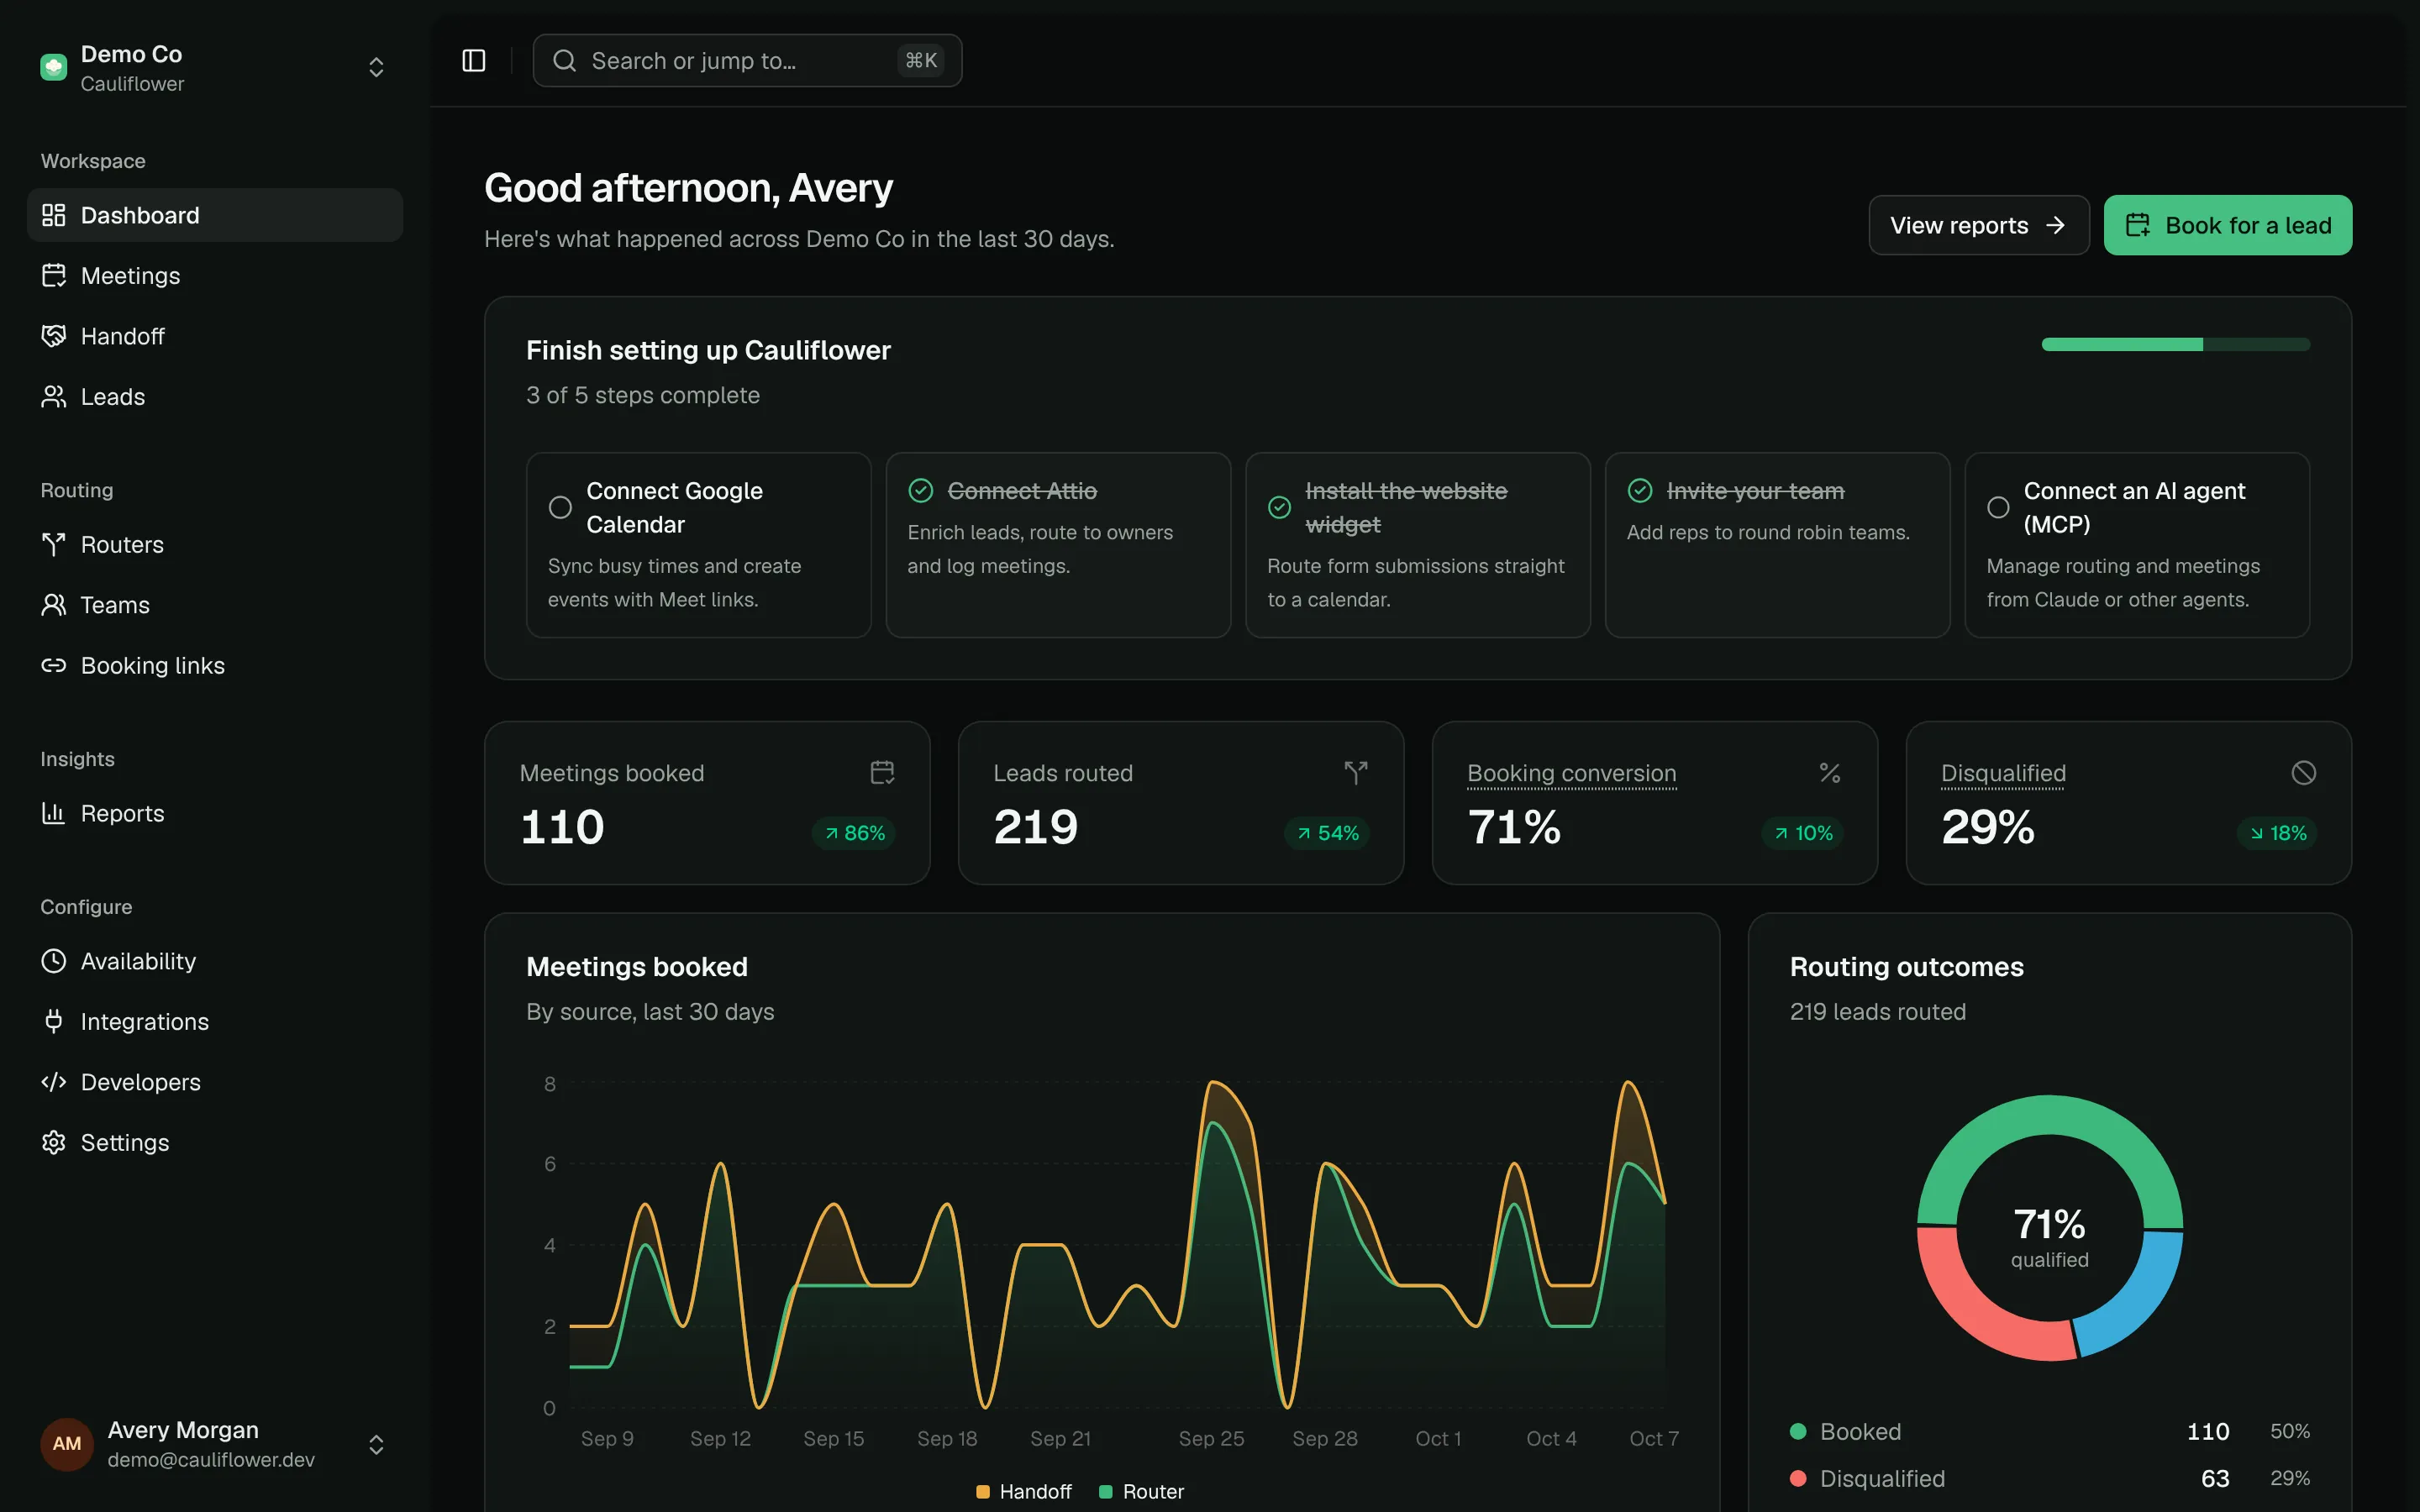Click the View reports button
The height and width of the screenshot is (1512, 2420).
click(x=1979, y=225)
